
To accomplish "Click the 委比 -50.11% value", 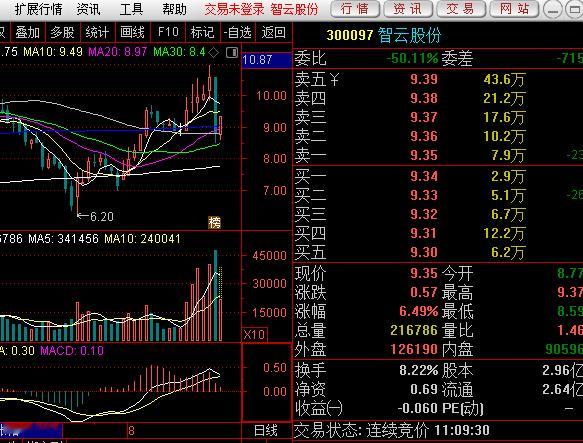I will (412, 58).
